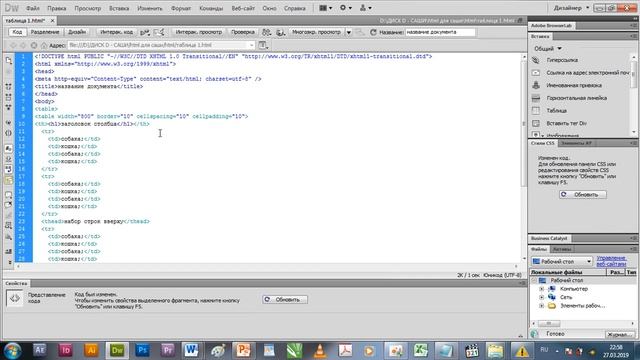Click the stop icon in the address bar

click(x=34, y=45)
